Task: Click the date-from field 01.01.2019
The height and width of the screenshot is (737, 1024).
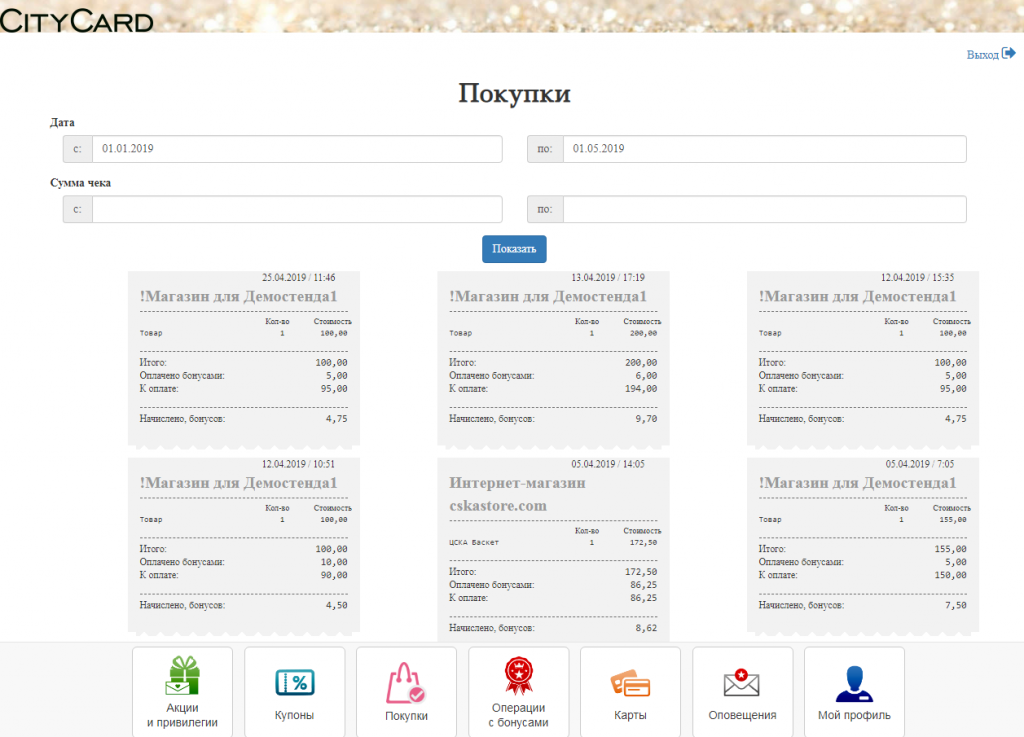Action: [x=297, y=149]
